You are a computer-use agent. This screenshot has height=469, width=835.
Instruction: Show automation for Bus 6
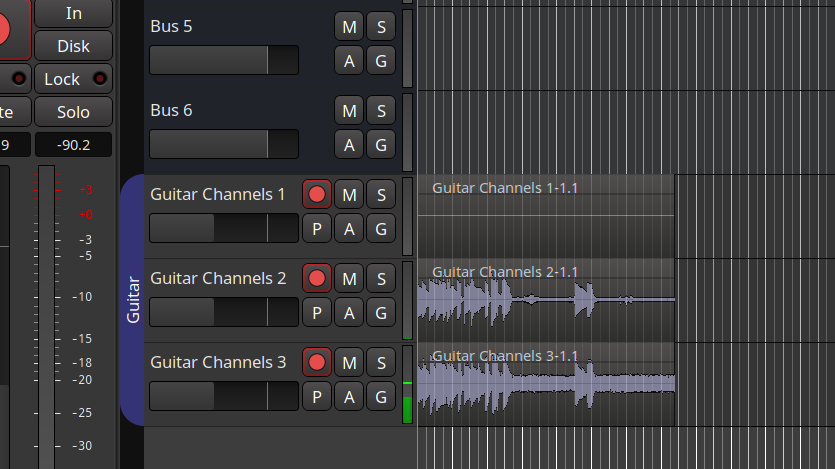coord(349,144)
